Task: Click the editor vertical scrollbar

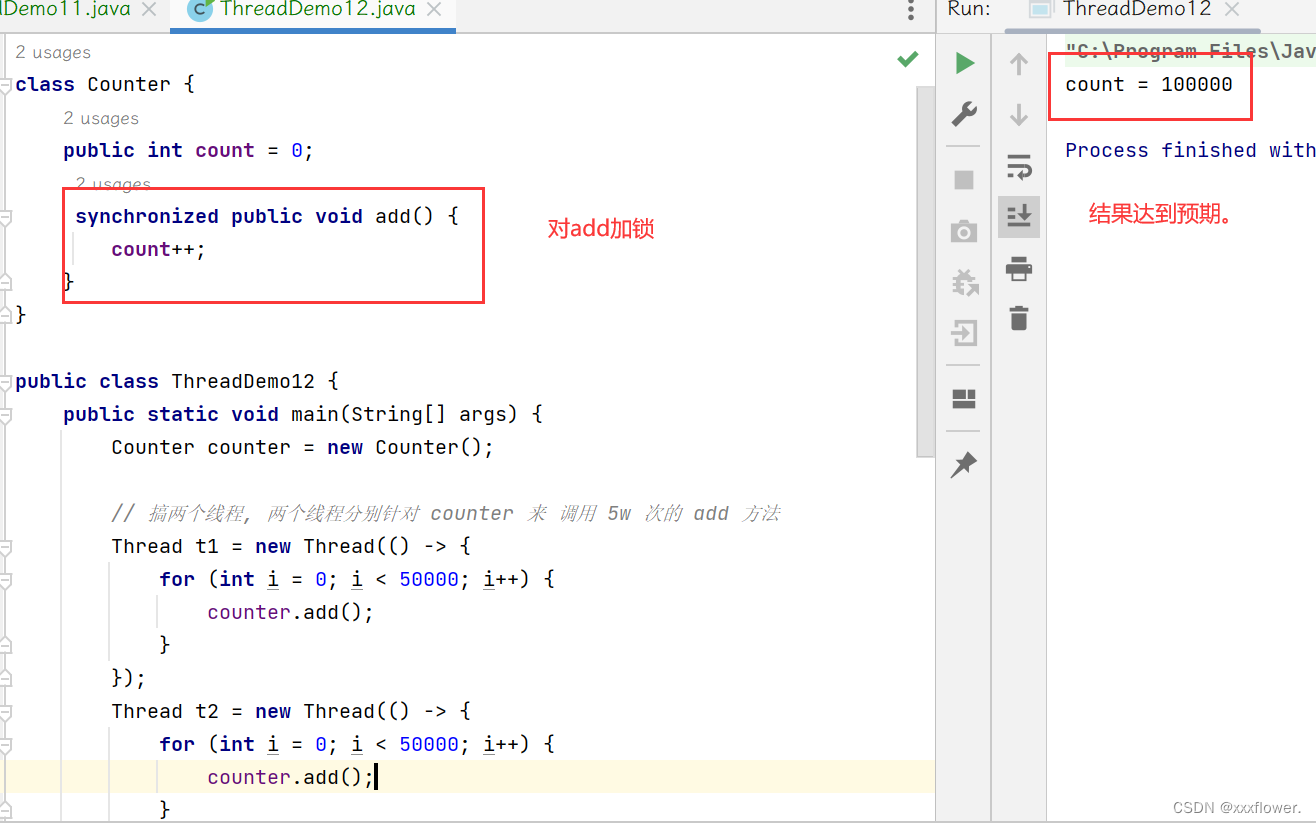Action: pos(925,270)
